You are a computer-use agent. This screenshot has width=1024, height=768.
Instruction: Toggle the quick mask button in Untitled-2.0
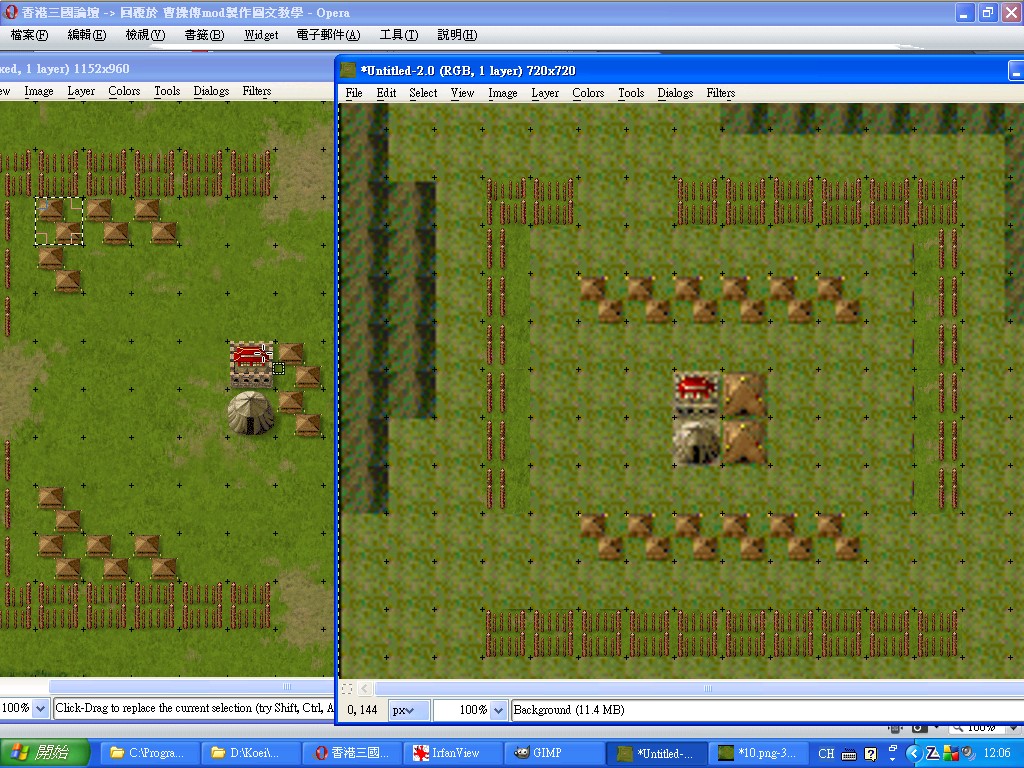click(347, 688)
